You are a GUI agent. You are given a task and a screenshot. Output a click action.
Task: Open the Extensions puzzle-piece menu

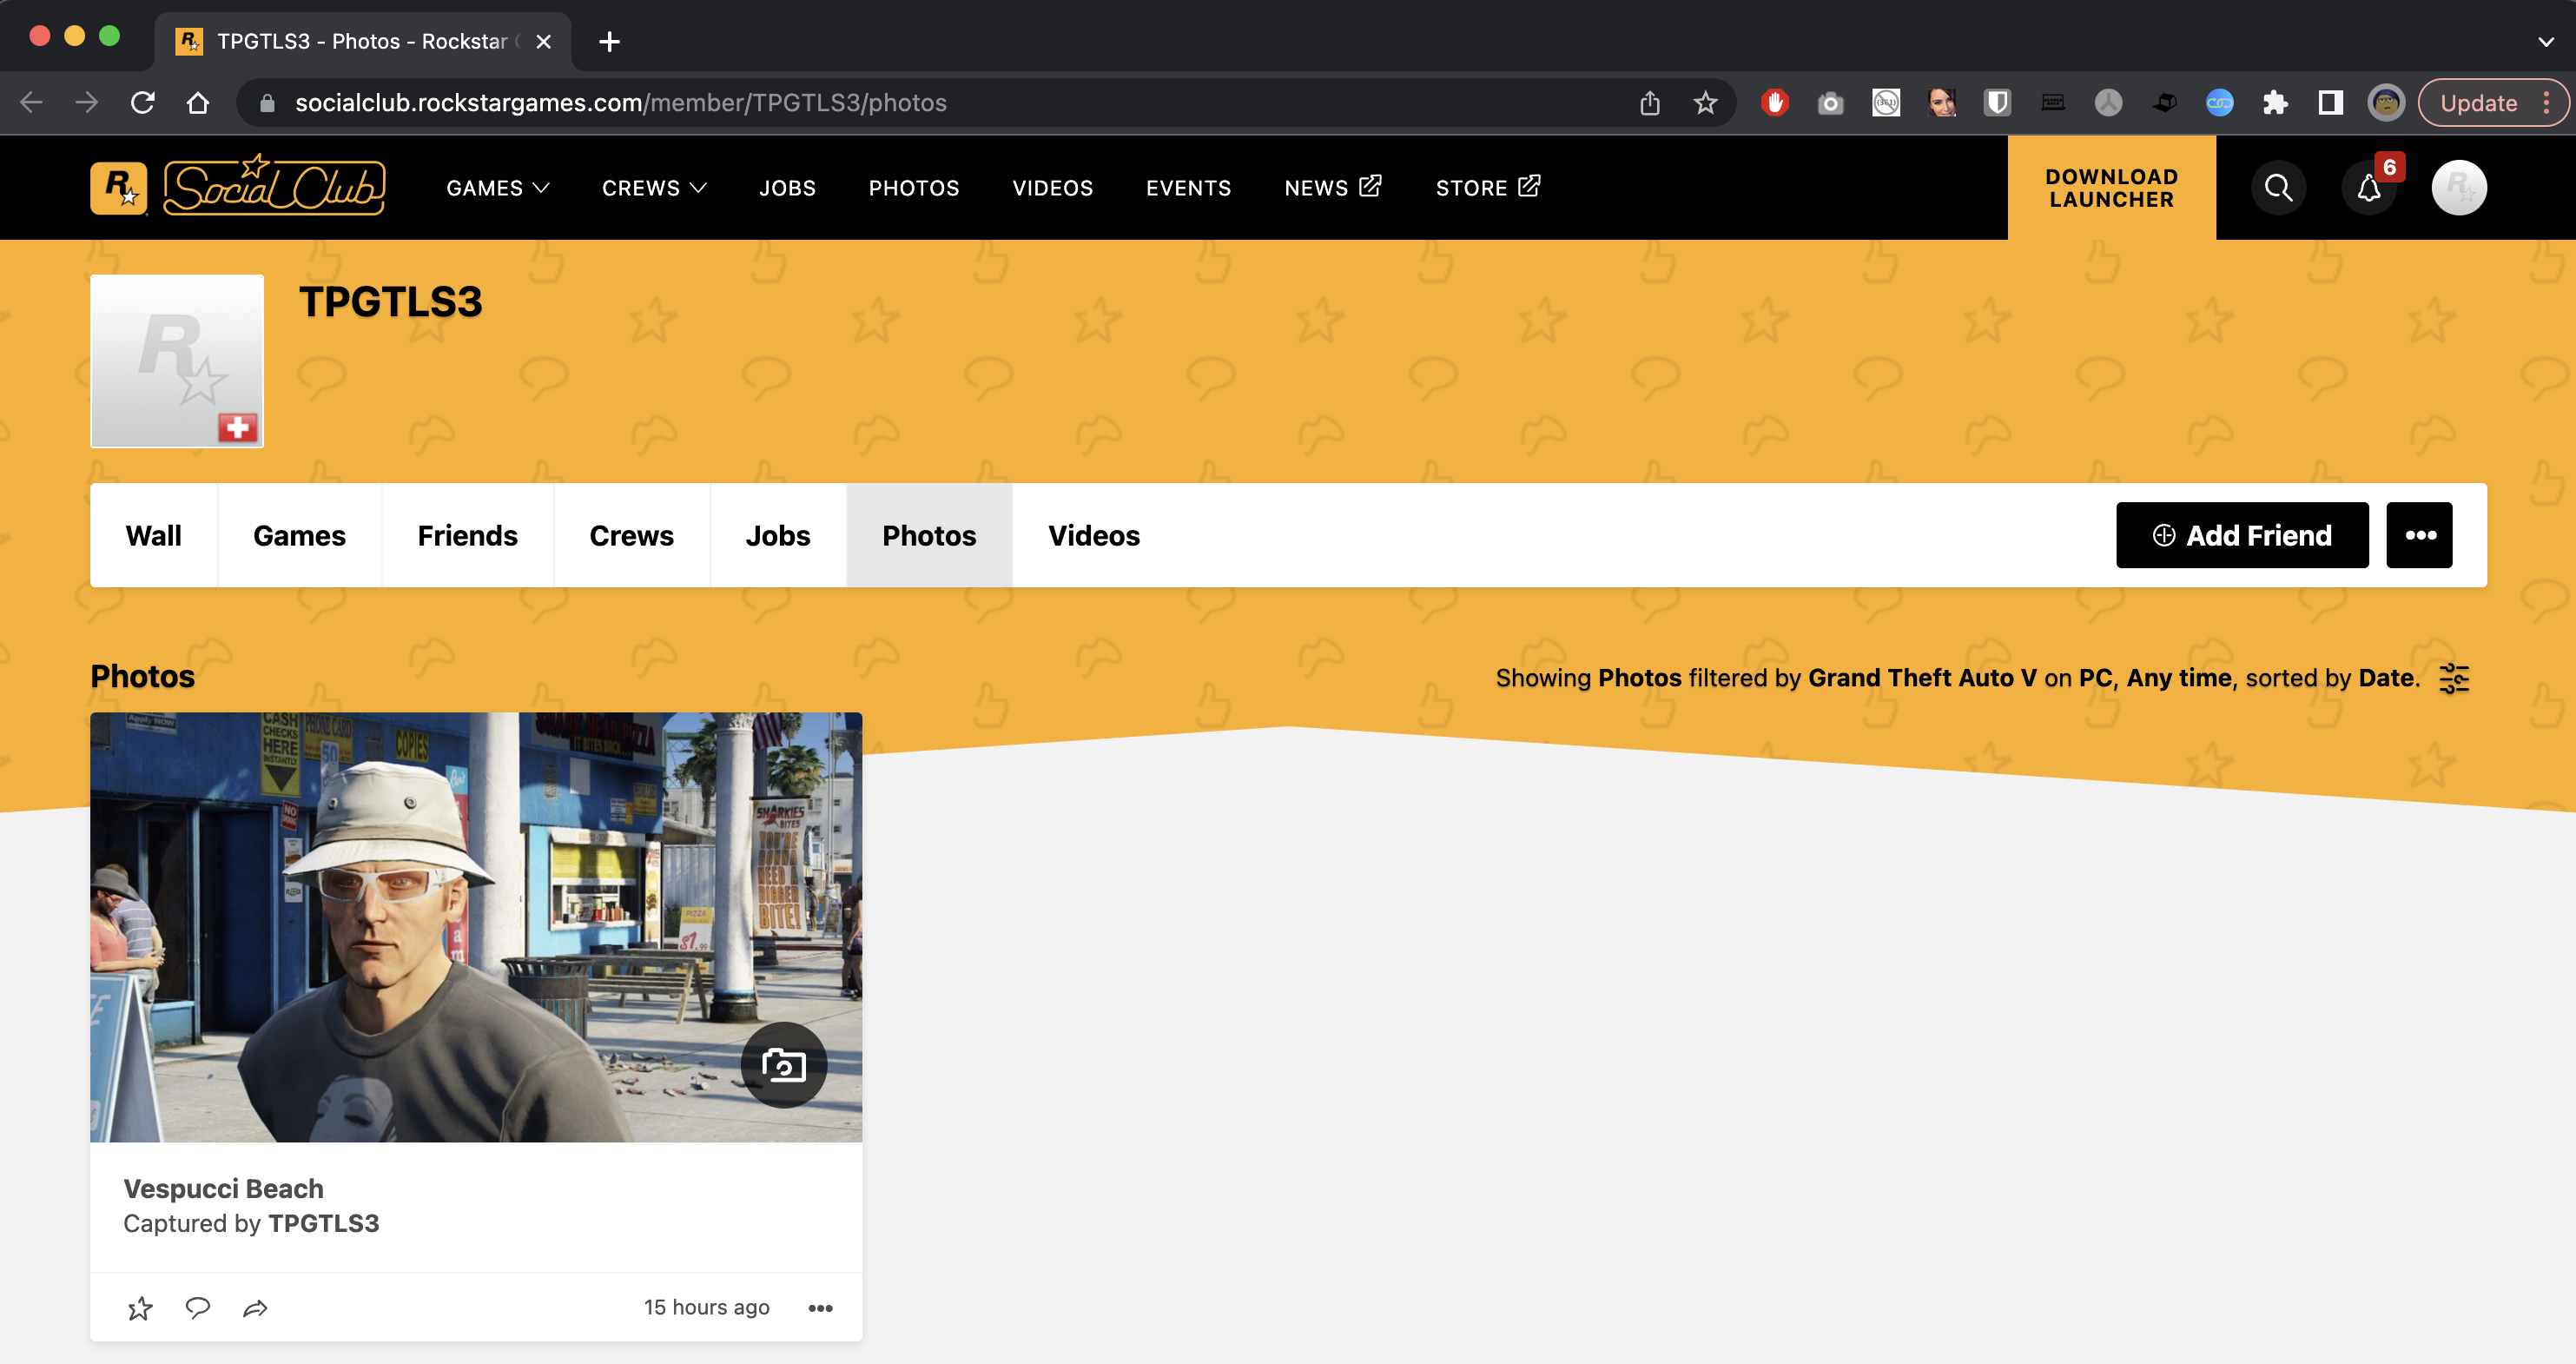tap(2275, 102)
